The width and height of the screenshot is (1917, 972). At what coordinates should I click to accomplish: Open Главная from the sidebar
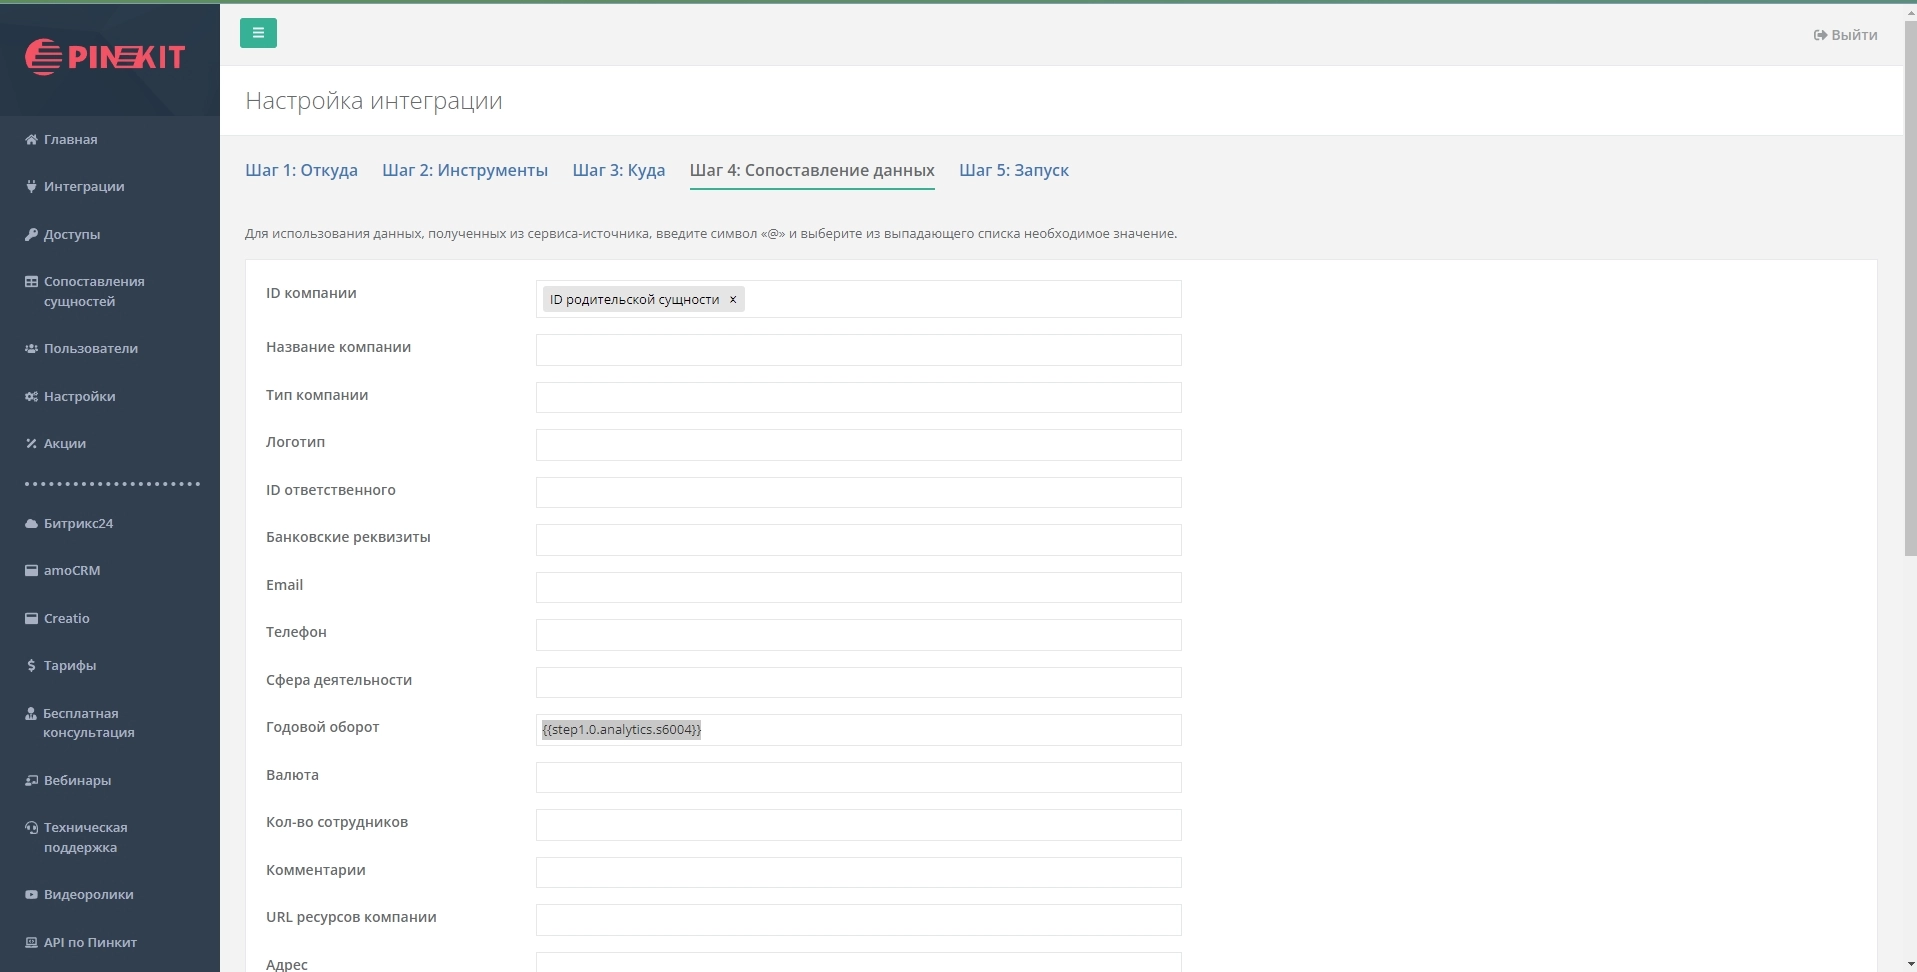[70, 140]
